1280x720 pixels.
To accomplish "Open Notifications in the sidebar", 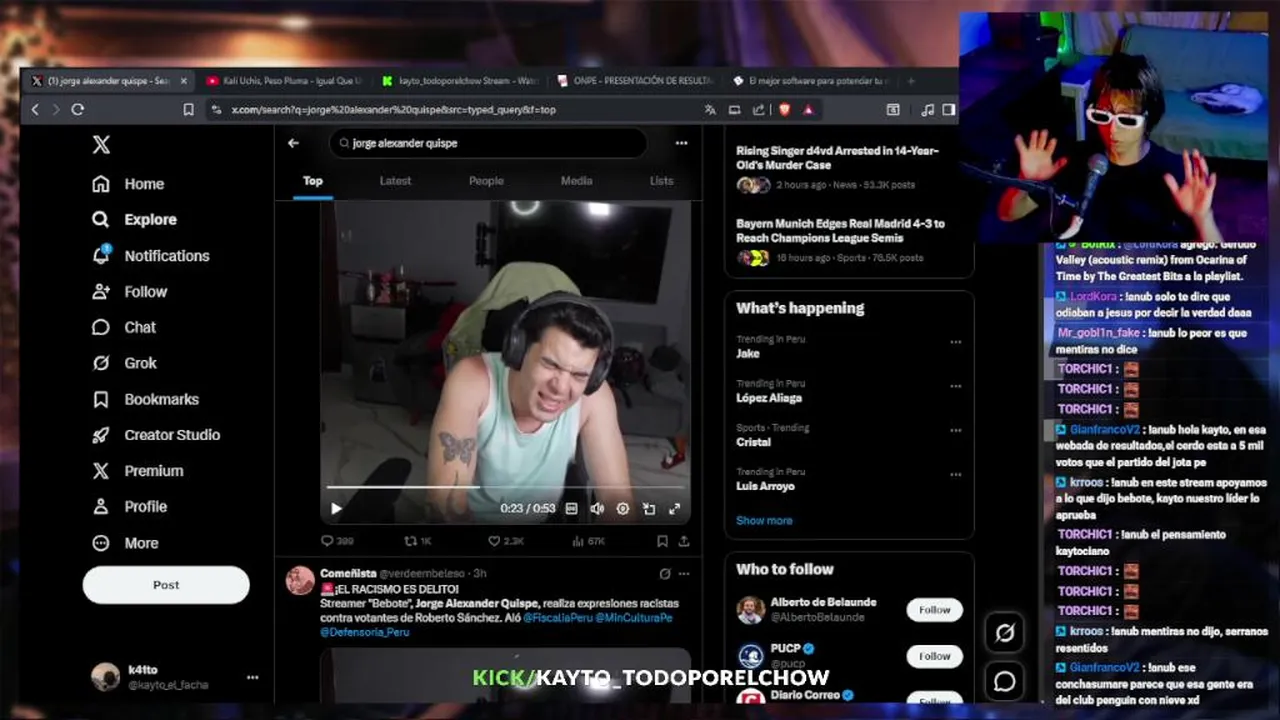I will pyautogui.click(x=151, y=256).
